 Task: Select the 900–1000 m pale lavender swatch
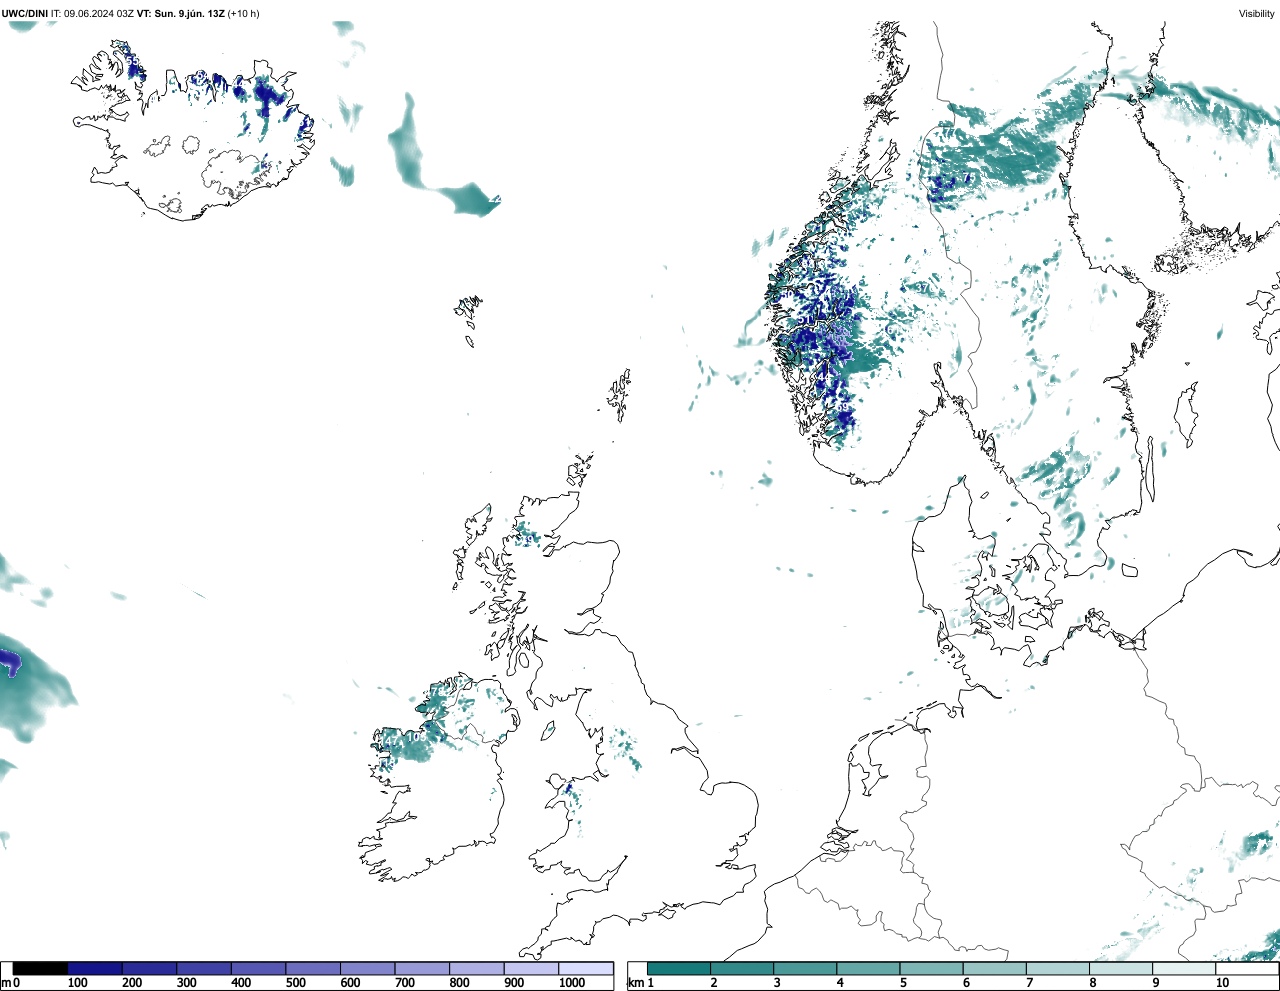(531, 968)
